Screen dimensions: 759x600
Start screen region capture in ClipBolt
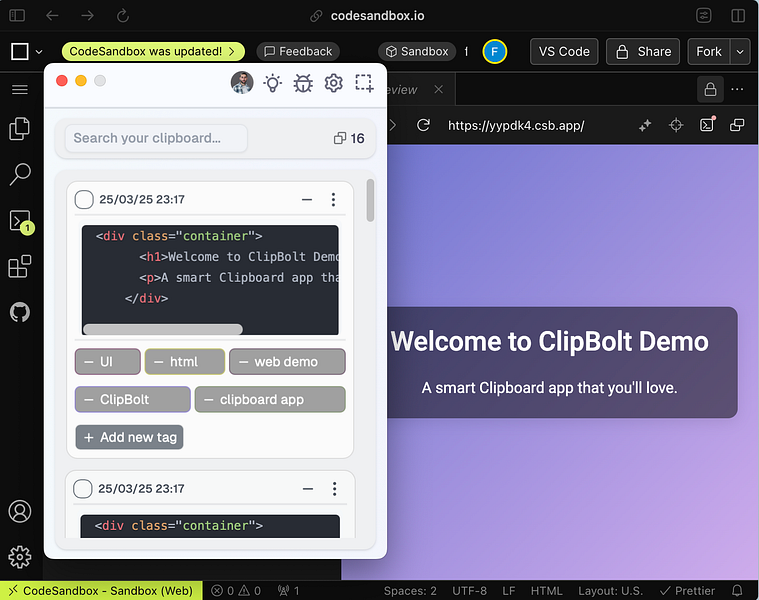(364, 83)
